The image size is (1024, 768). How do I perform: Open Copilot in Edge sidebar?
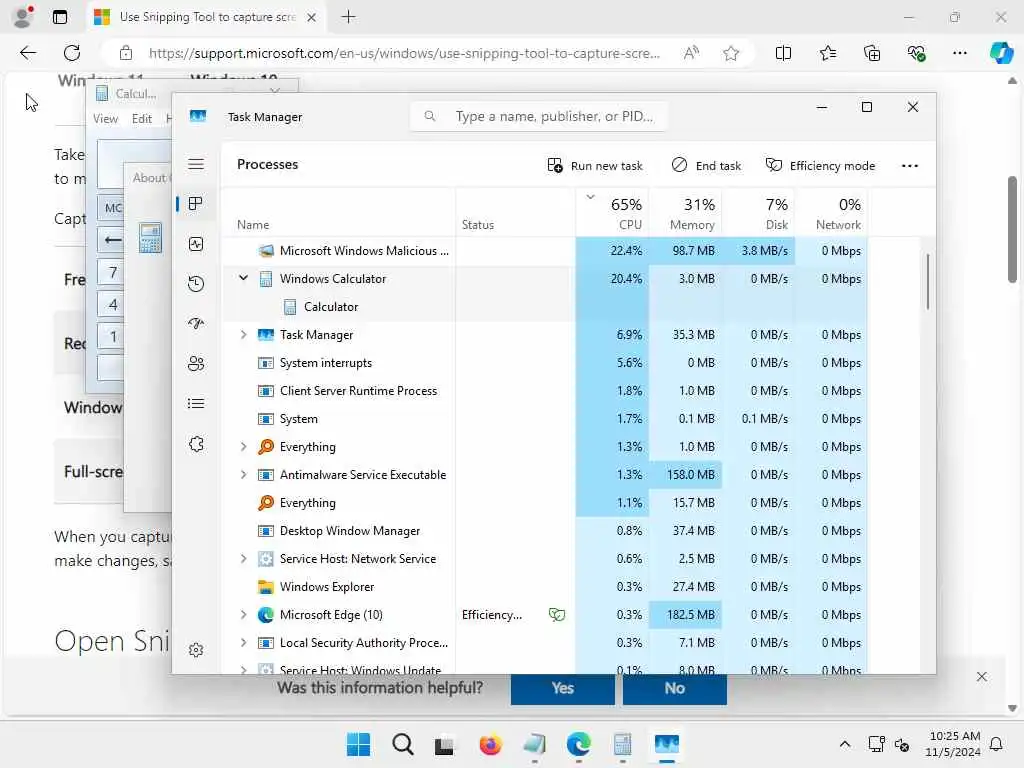point(1001,53)
